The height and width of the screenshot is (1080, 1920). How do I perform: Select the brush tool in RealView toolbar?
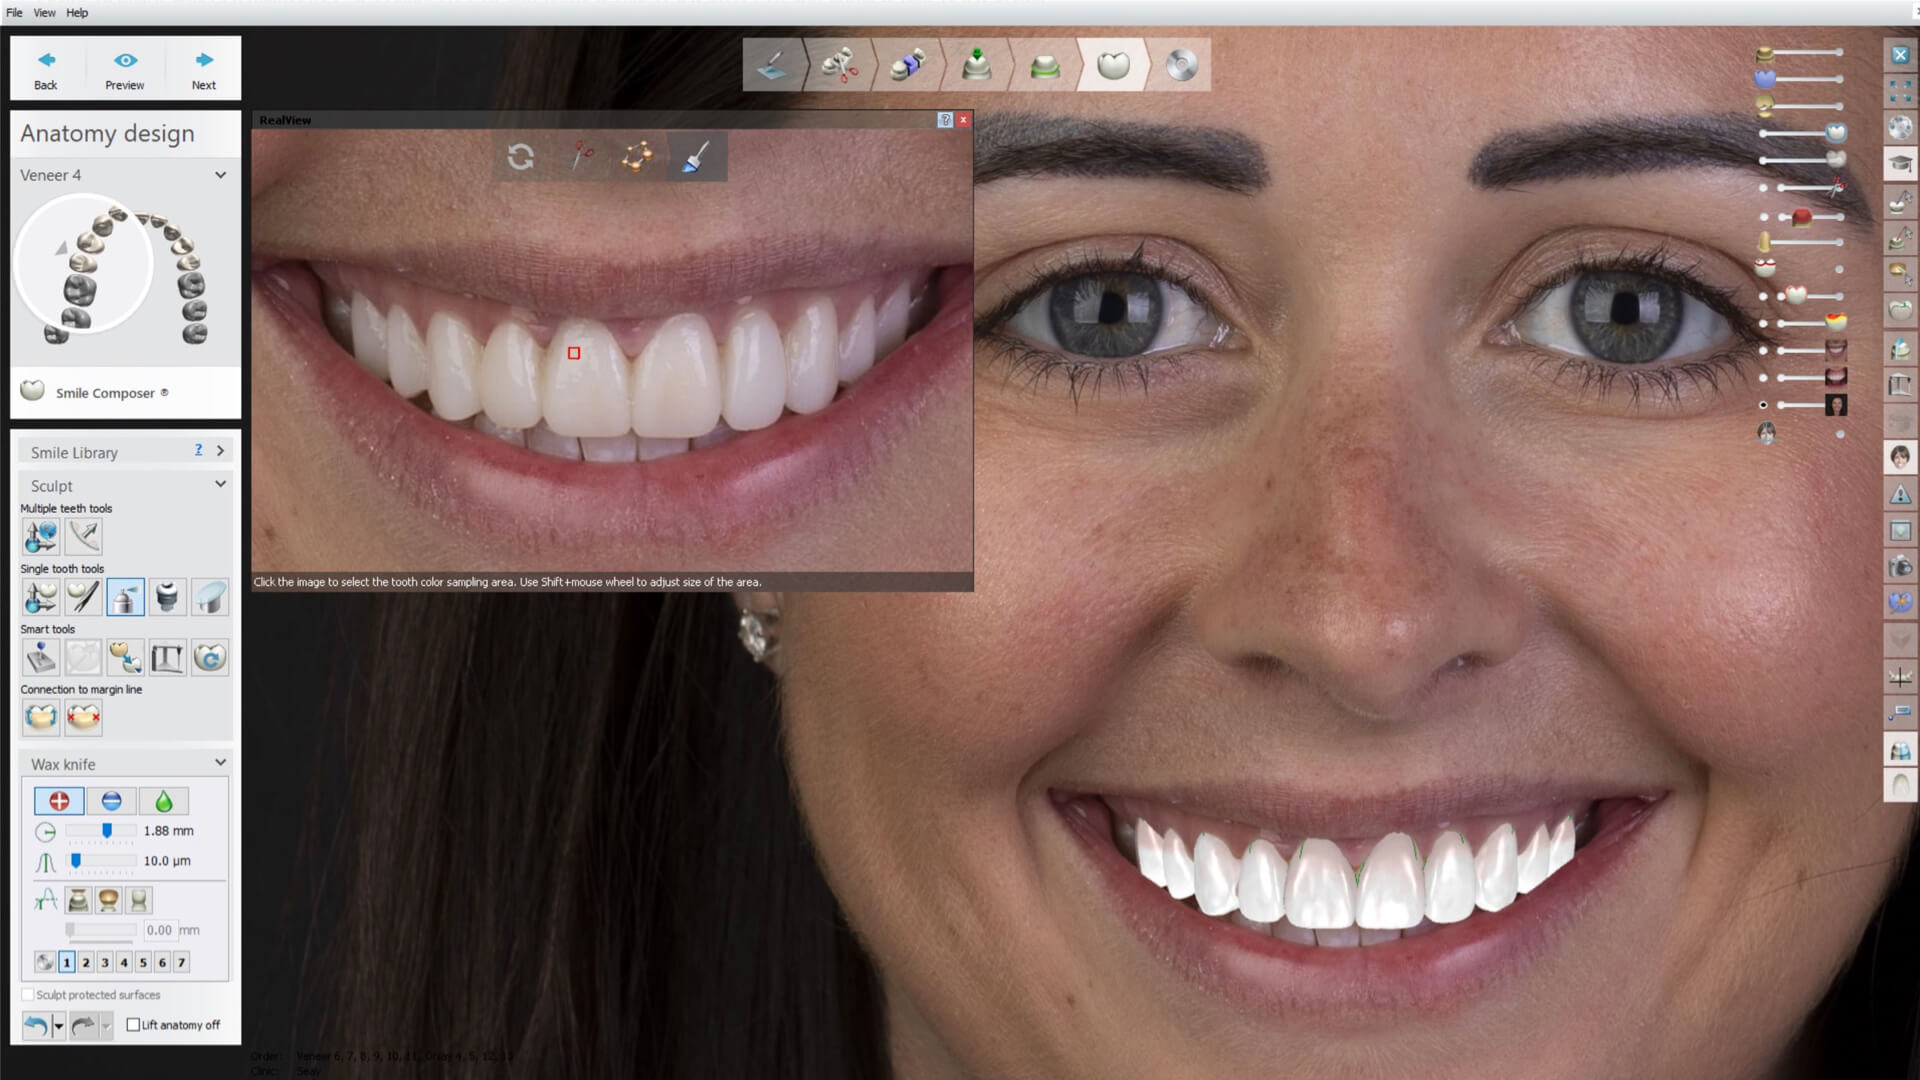(696, 156)
